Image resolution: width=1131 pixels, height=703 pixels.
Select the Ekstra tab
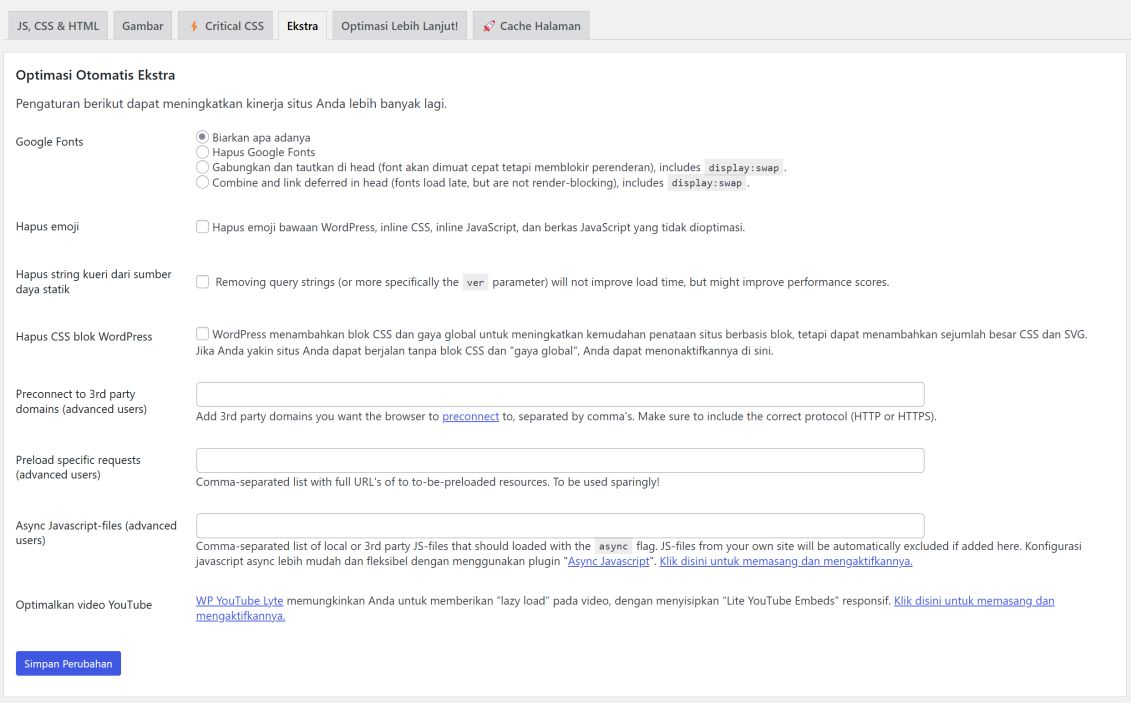coord(302,25)
